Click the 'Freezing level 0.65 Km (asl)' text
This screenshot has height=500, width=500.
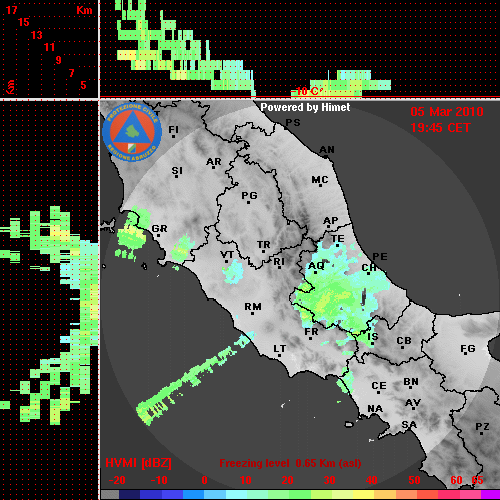pyautogui.click(x=290, y=463)
